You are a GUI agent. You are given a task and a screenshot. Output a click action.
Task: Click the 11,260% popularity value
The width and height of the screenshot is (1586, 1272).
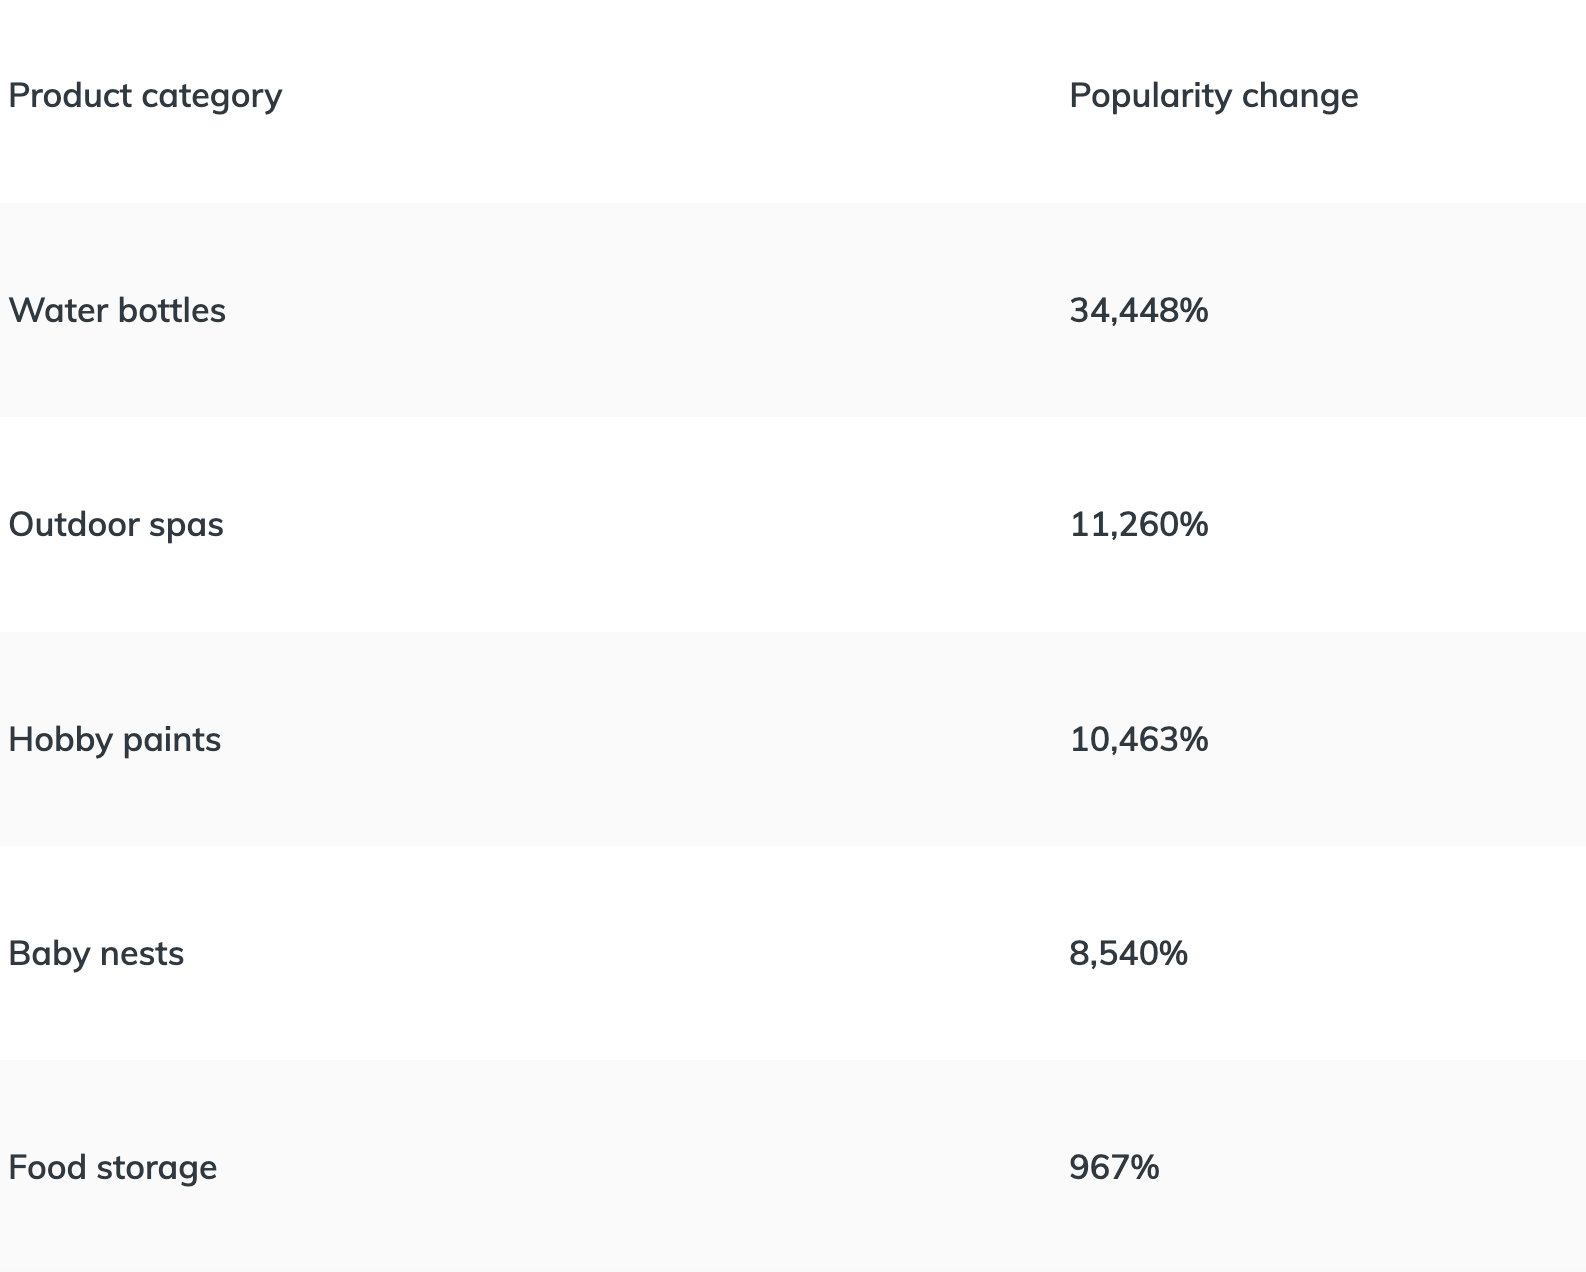point(1139,525)
